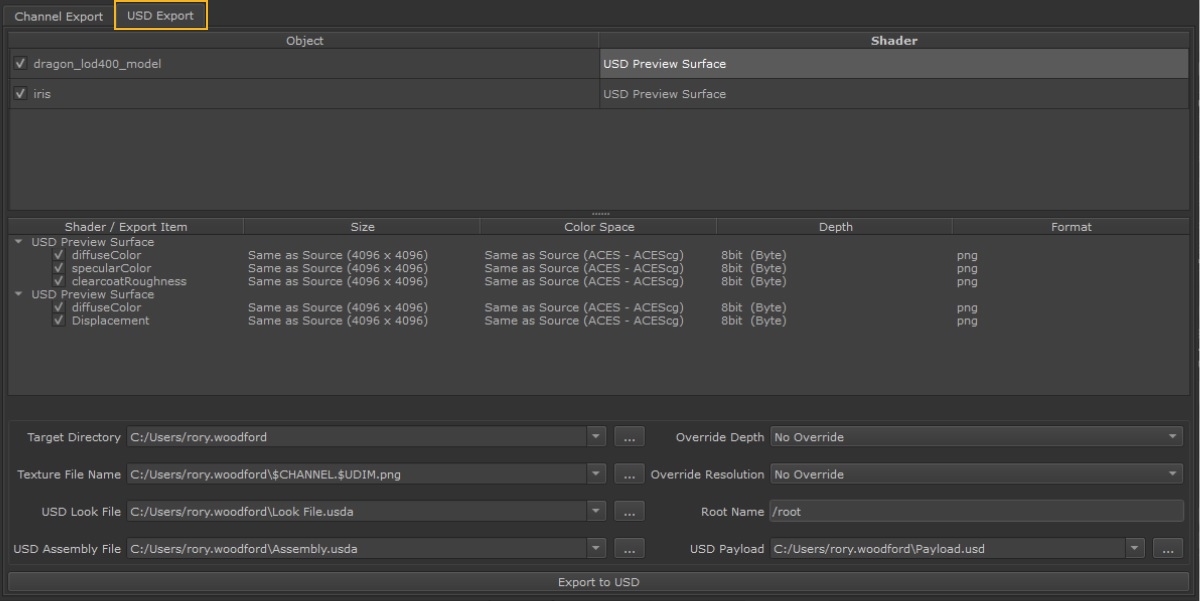Click the USD Assembly File path field
Screen dimensions: 1200x601
click(357, 548)
